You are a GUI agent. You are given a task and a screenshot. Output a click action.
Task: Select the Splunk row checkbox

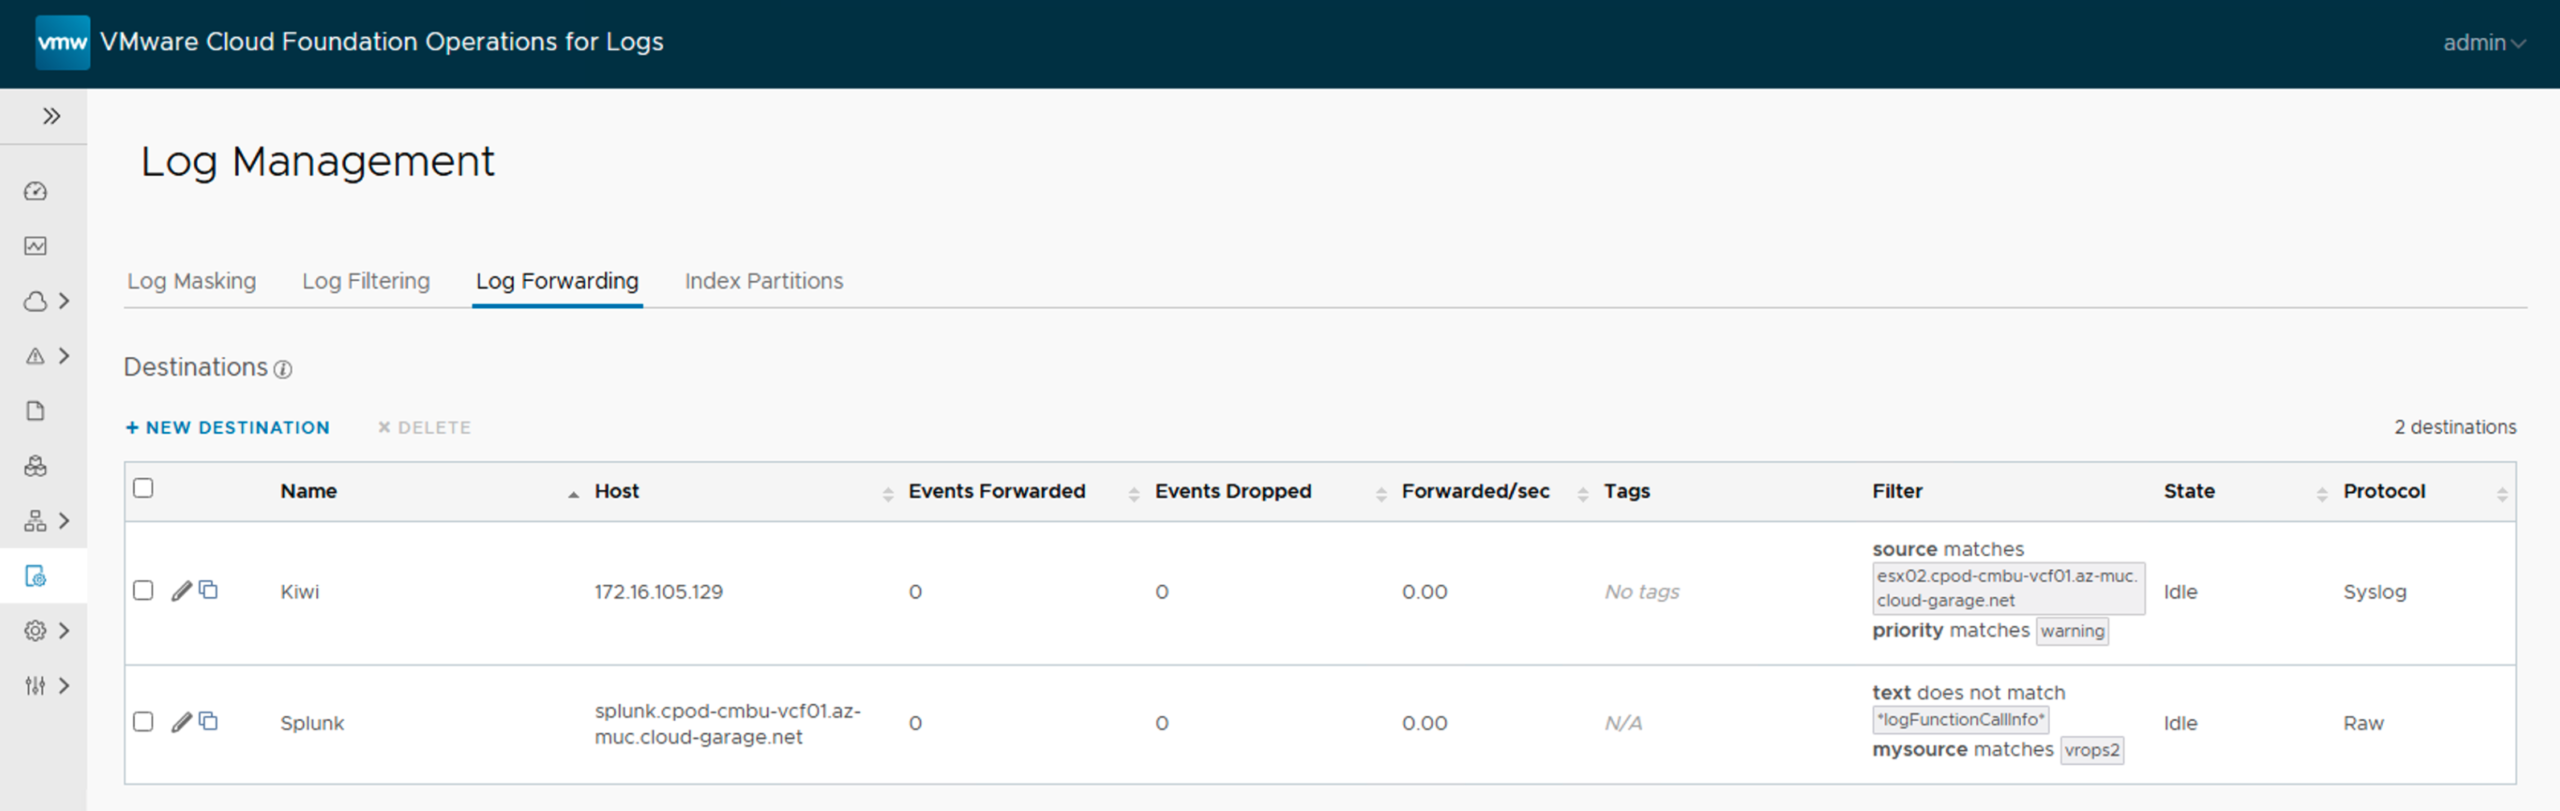point(144,722)
